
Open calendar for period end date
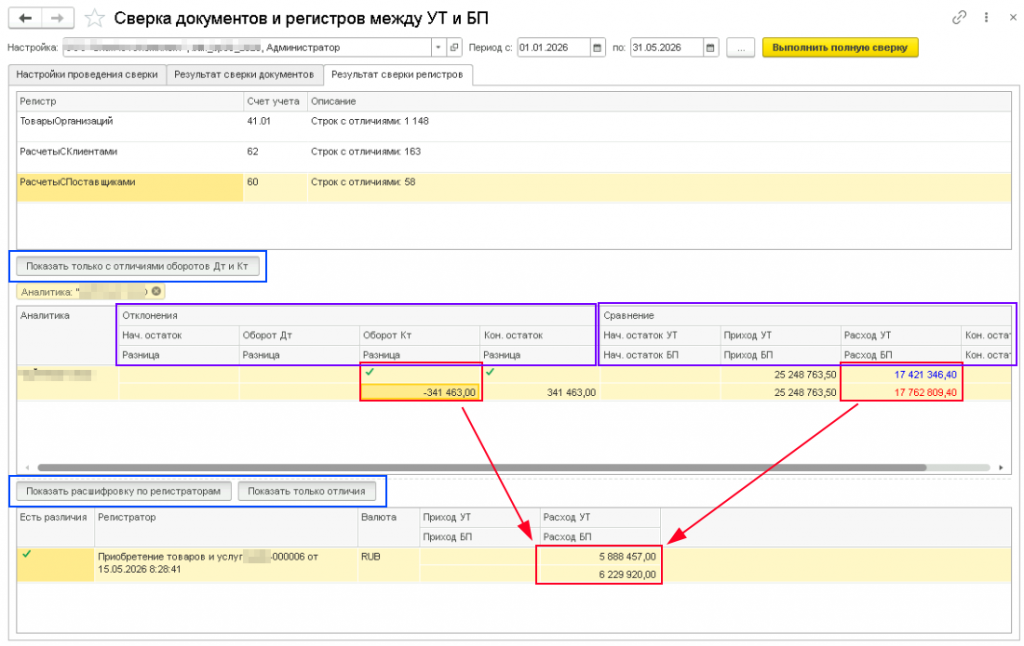[710, 48]
